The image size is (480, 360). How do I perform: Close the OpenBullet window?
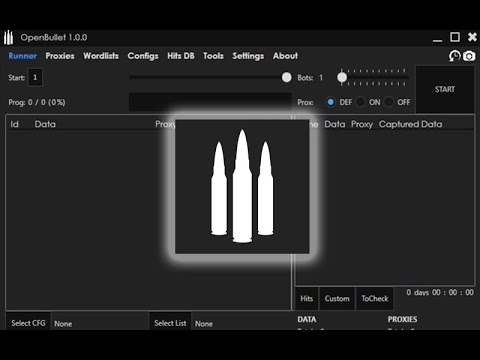[x=472, y=37]
